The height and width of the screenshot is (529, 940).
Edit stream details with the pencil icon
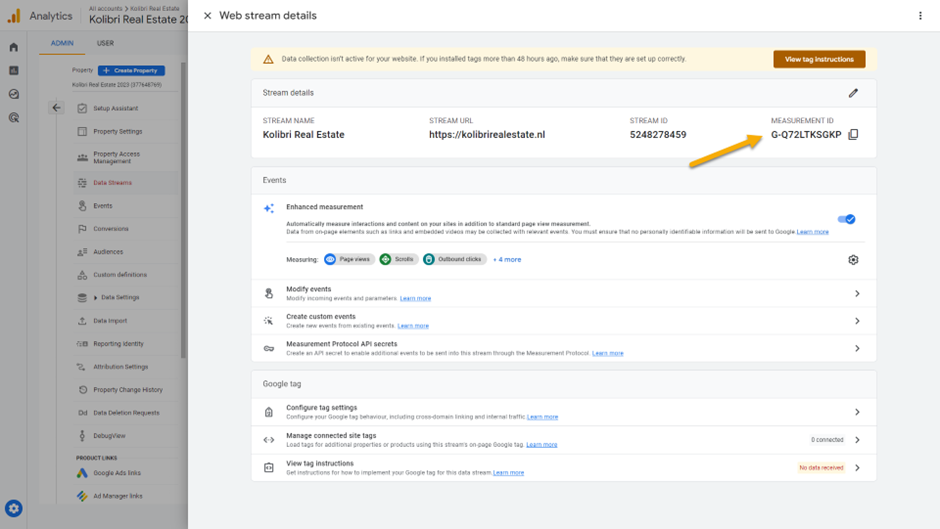pos(853,93)
